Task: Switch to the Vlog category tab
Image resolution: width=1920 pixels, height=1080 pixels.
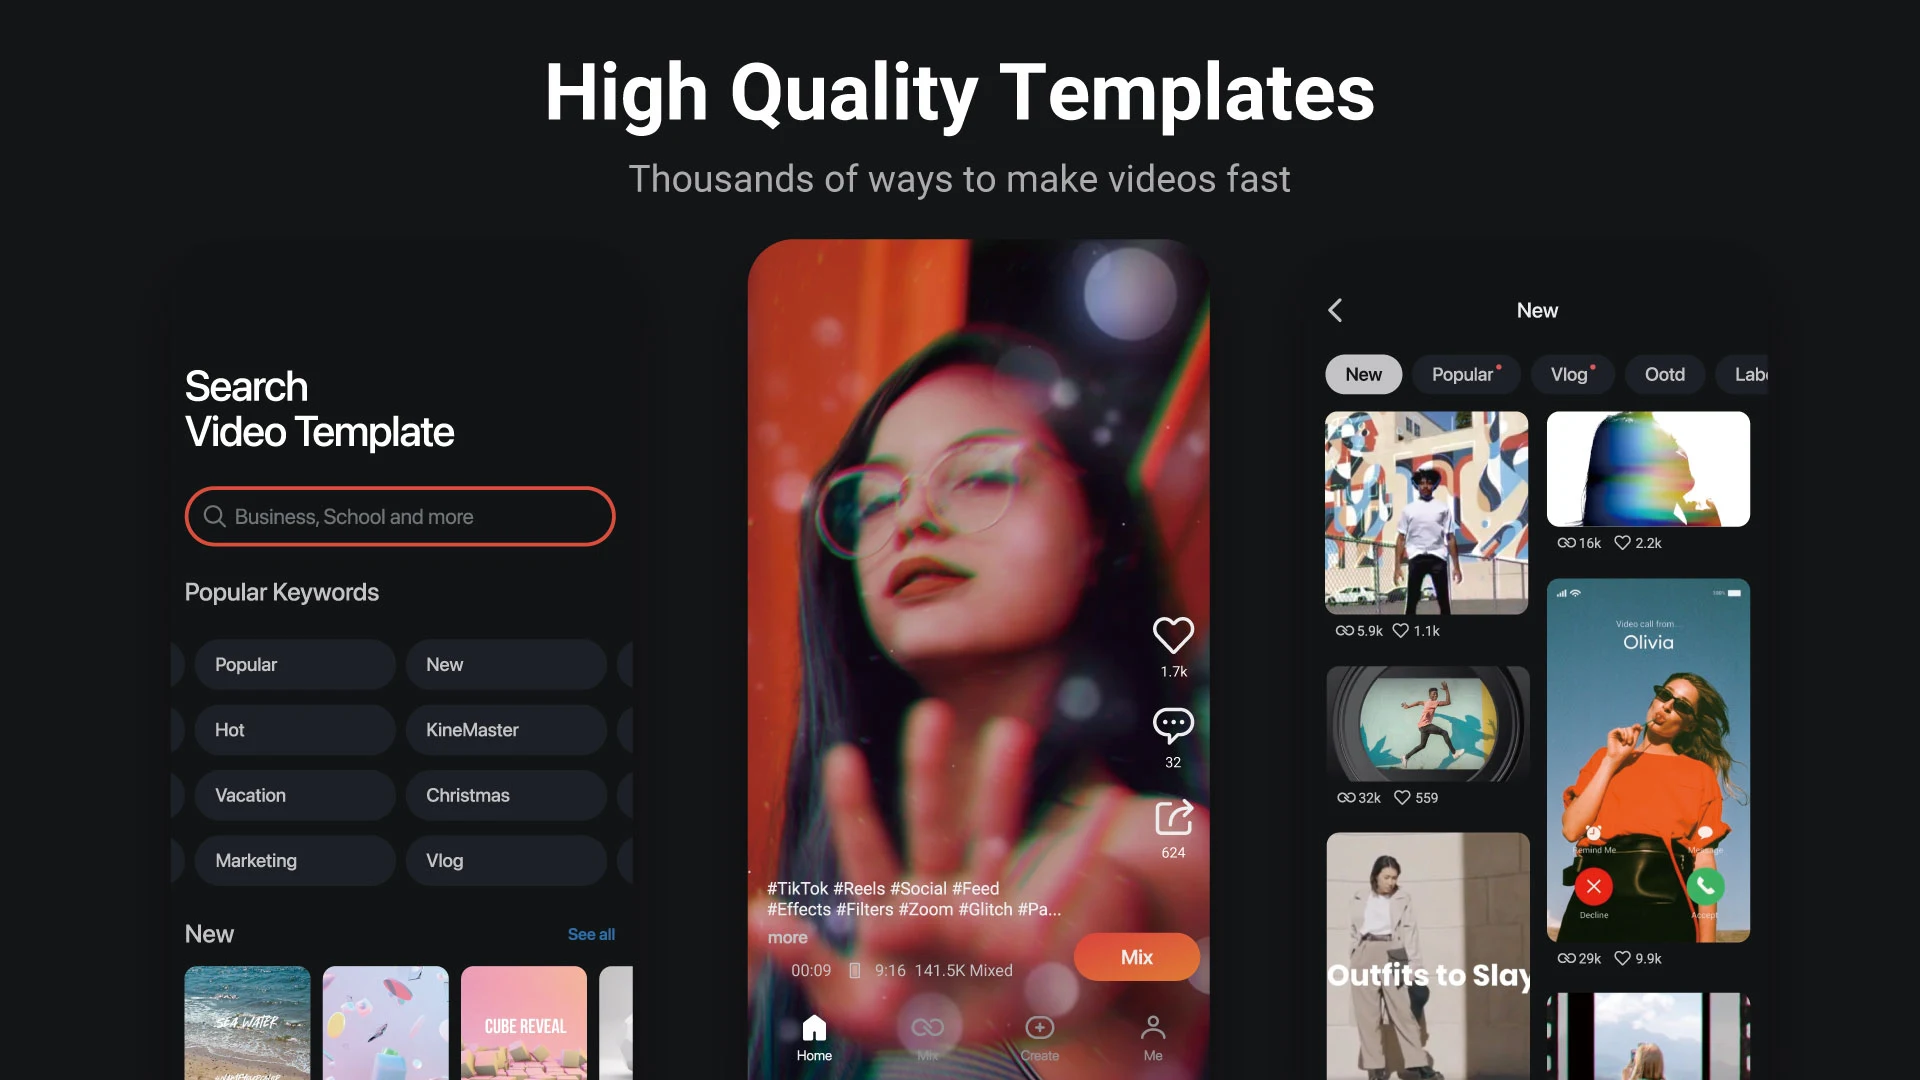Action: (x=1570, y=374)
